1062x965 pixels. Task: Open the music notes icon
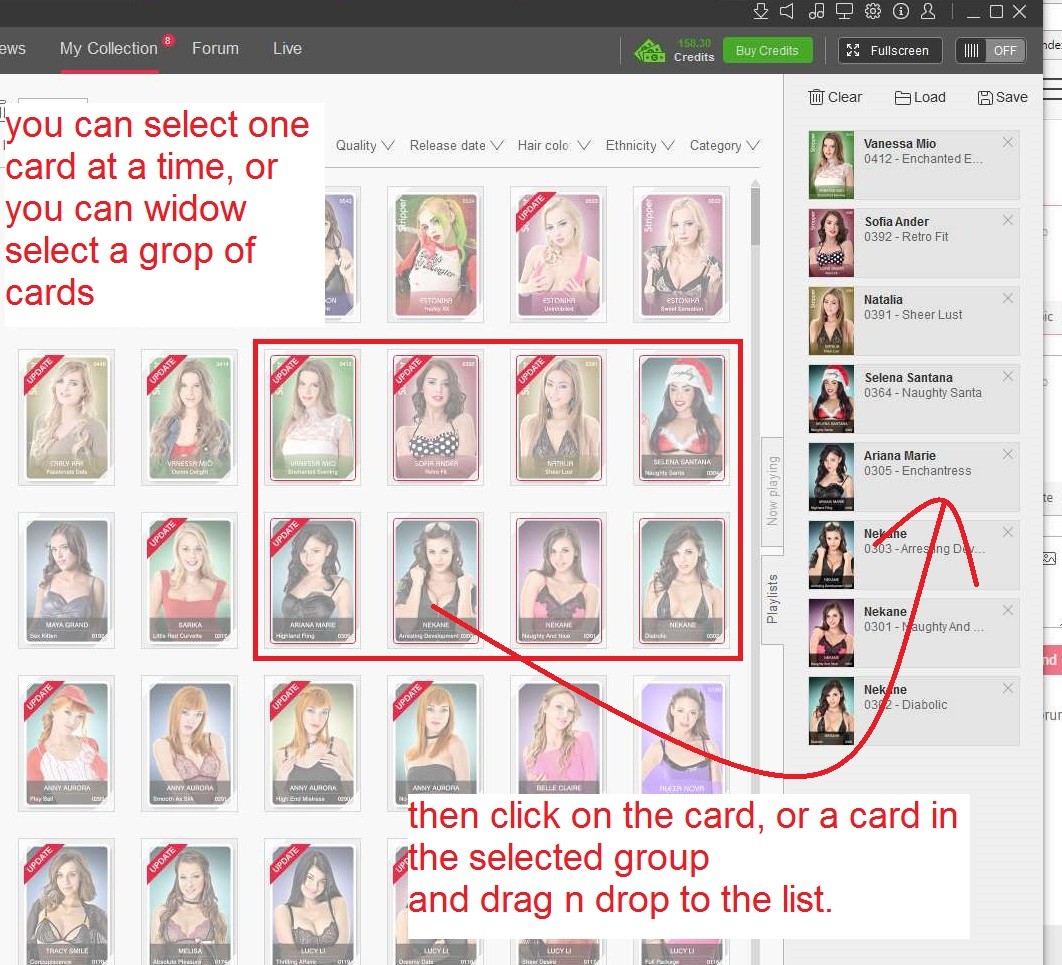click(816, 11)
